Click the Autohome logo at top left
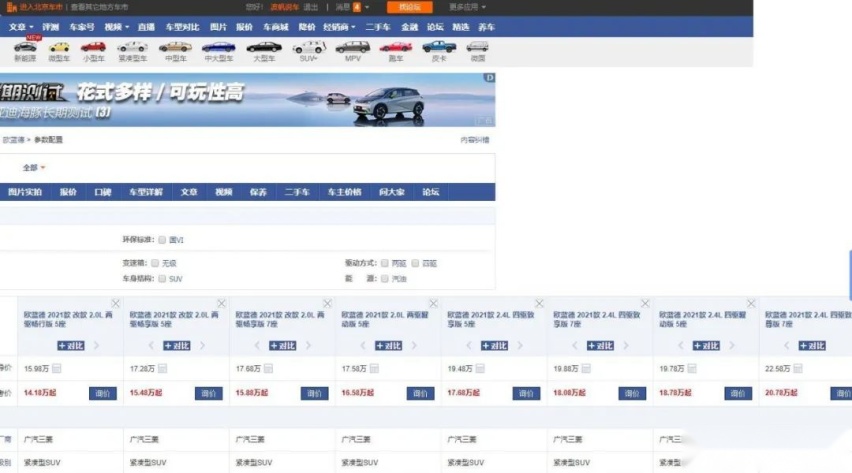This screenshot has height=473, width=852. [11, 7]
